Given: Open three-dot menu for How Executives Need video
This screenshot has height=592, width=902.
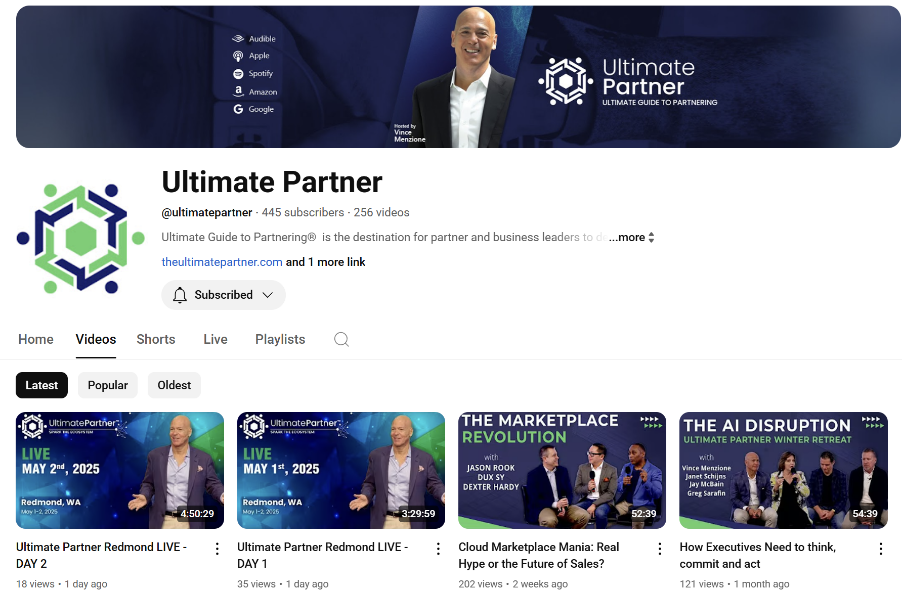Looking at the screenshot, I should (881, 549).
